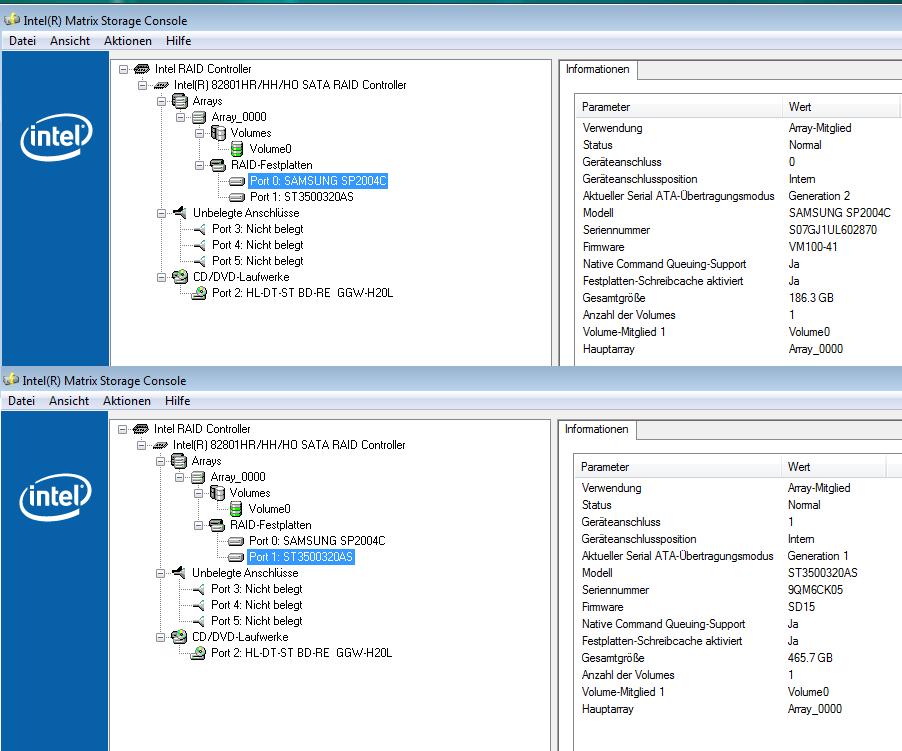This screenshot has height=751, width=902.
Task: Click Generation 2 transfer mode value
Action: pyautogui.click(x=819, y=196)
